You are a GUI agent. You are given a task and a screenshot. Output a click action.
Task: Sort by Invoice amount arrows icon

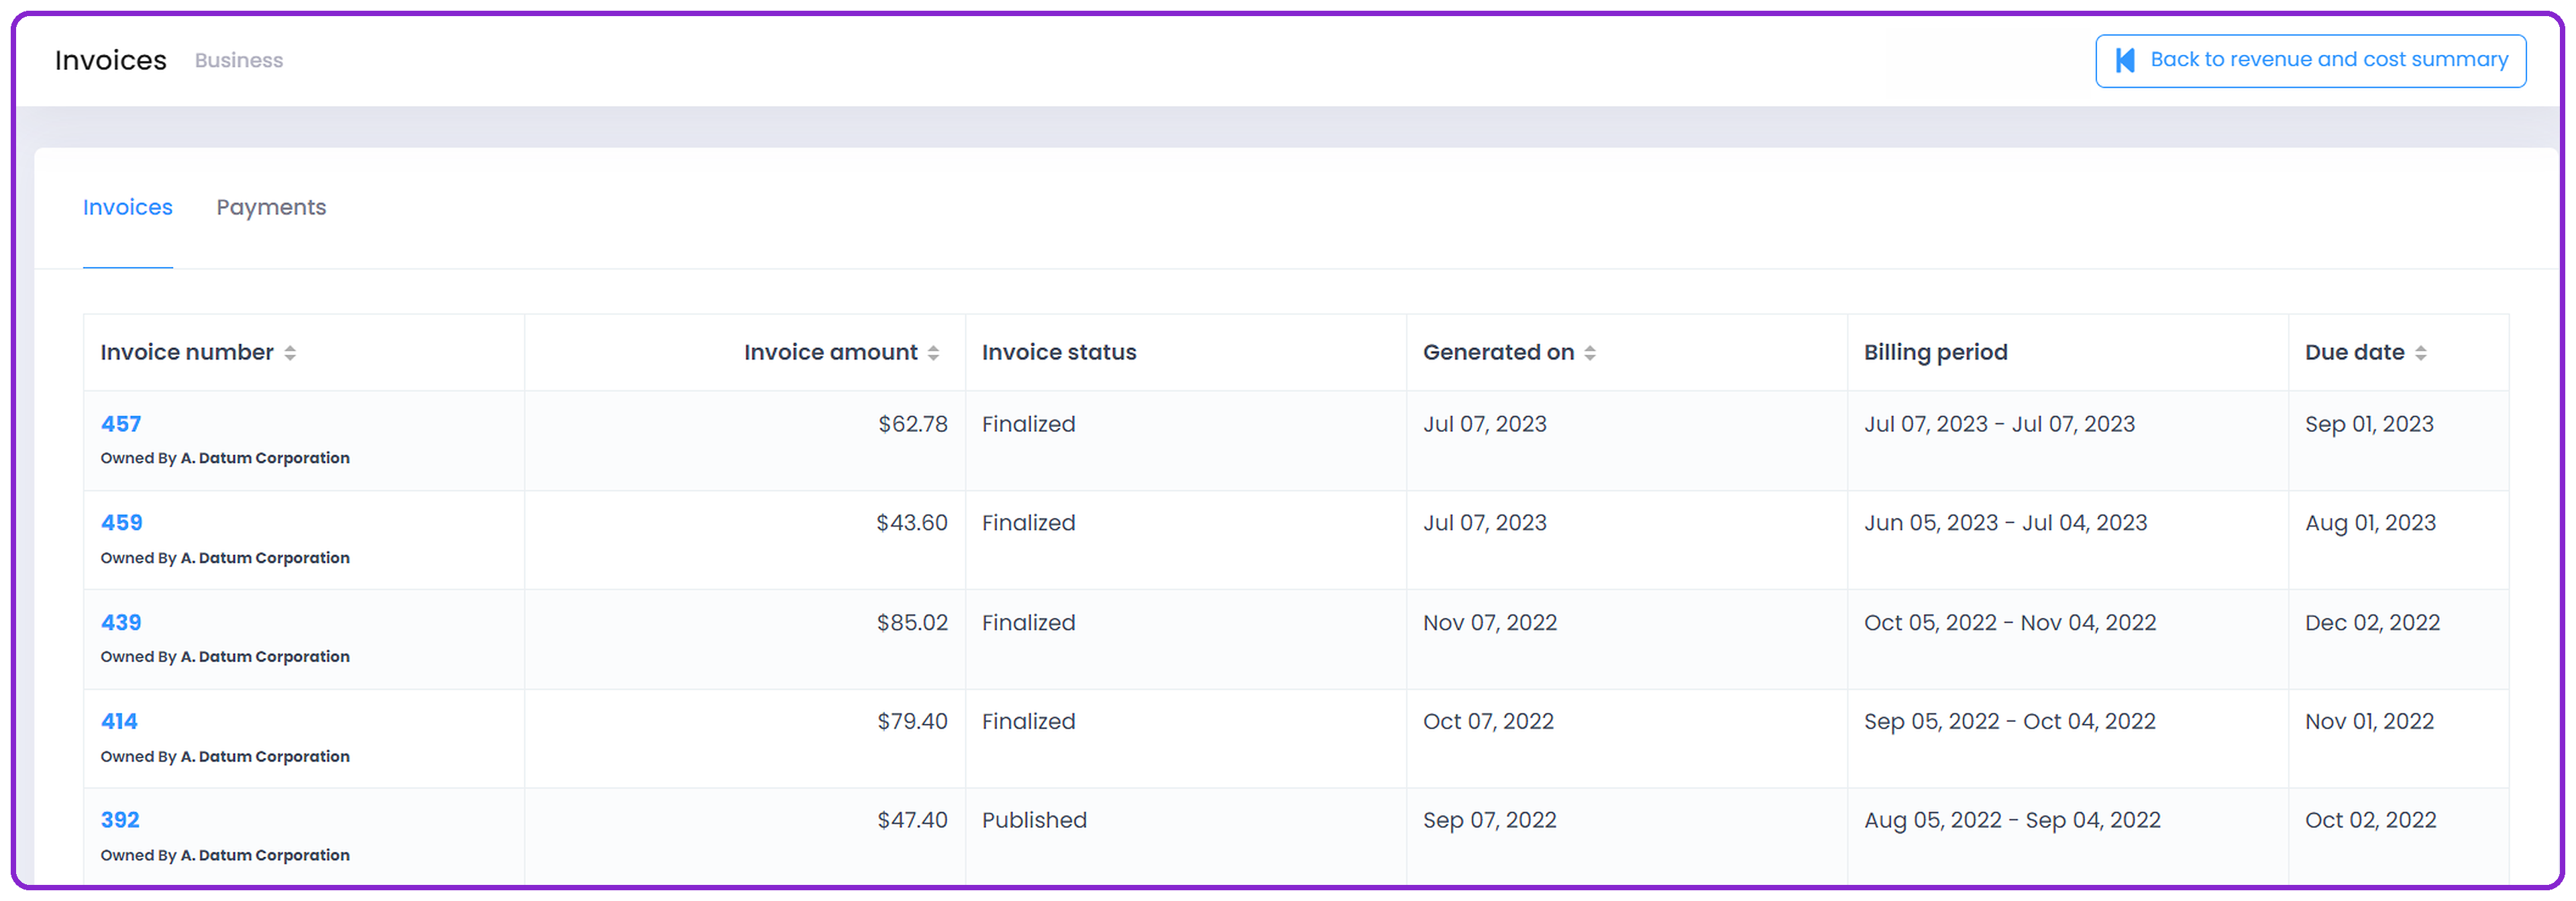tap(933, 353)
